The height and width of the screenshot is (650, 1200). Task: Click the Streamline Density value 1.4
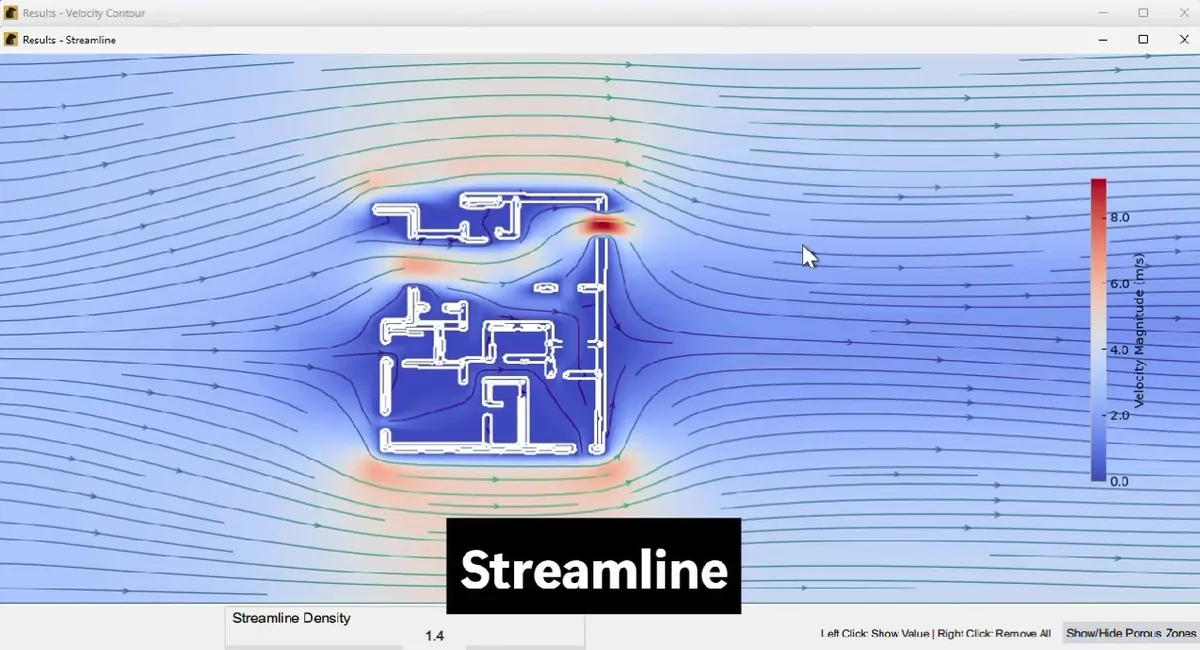coord(434,636)
